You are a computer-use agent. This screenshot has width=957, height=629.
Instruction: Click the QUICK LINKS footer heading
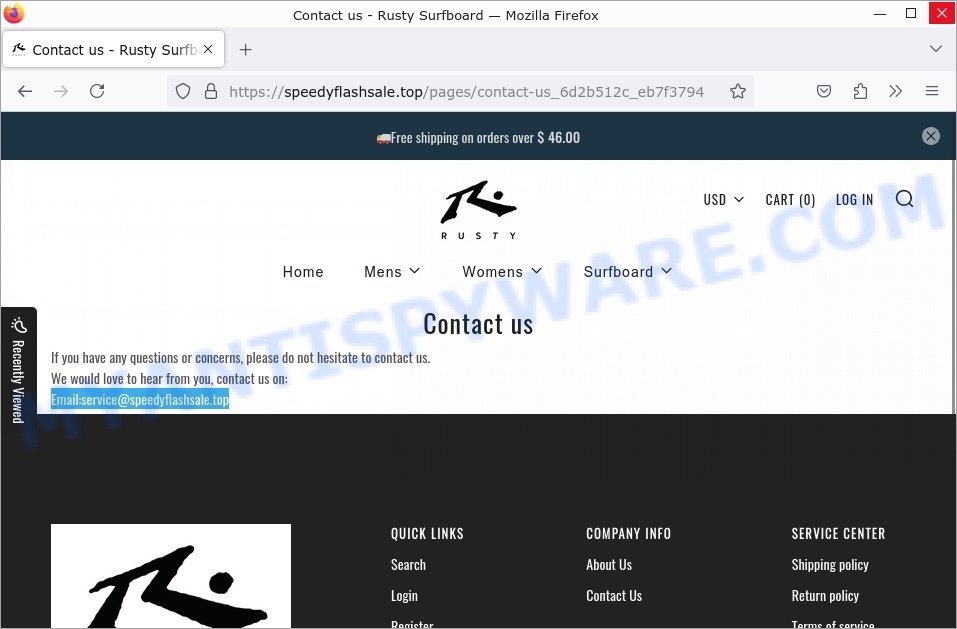pos(427,534)
